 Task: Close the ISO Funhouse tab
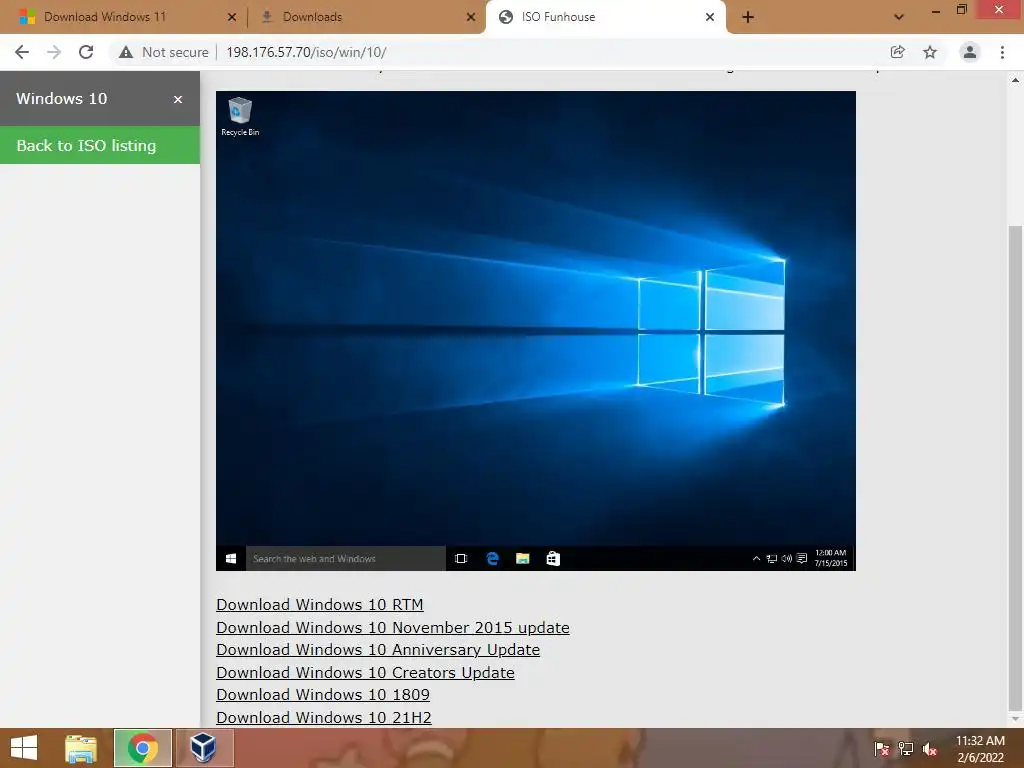710,17
